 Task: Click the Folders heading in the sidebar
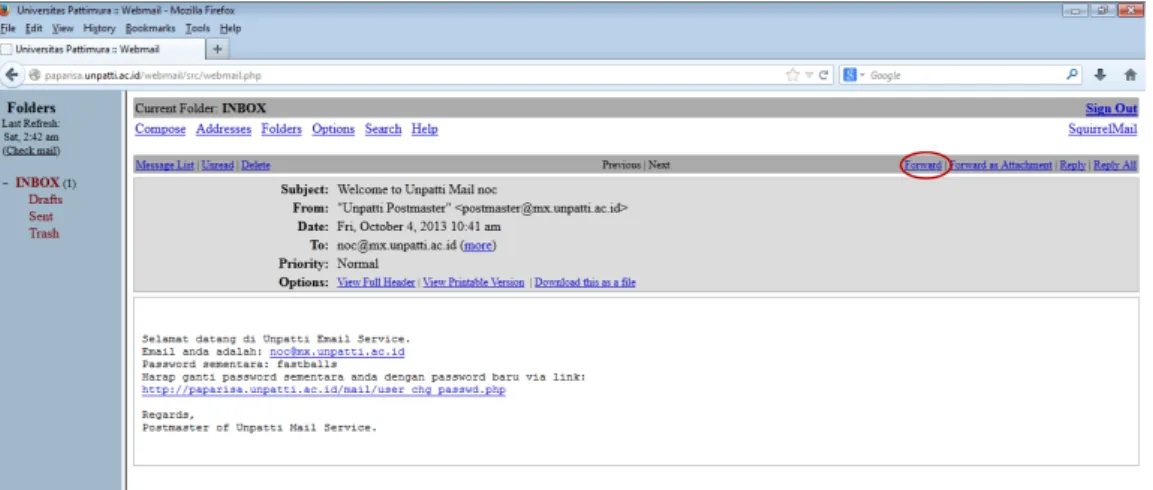click(31, 107)
